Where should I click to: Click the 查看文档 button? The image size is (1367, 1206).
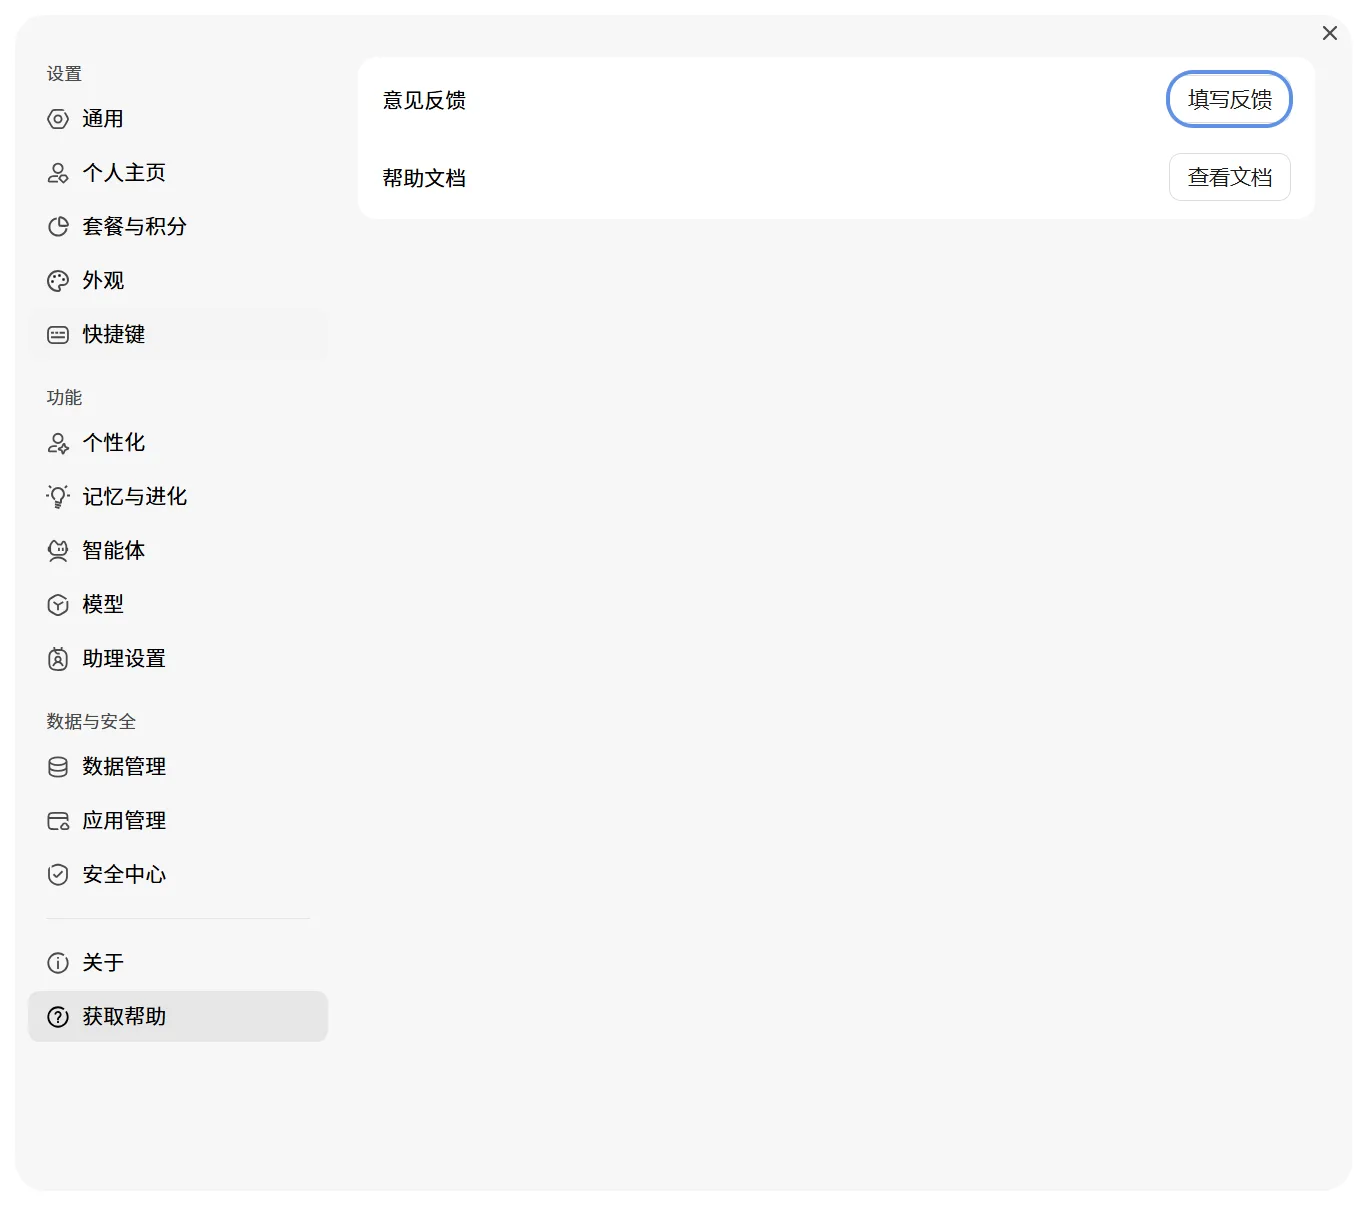tap(1230, 178)
